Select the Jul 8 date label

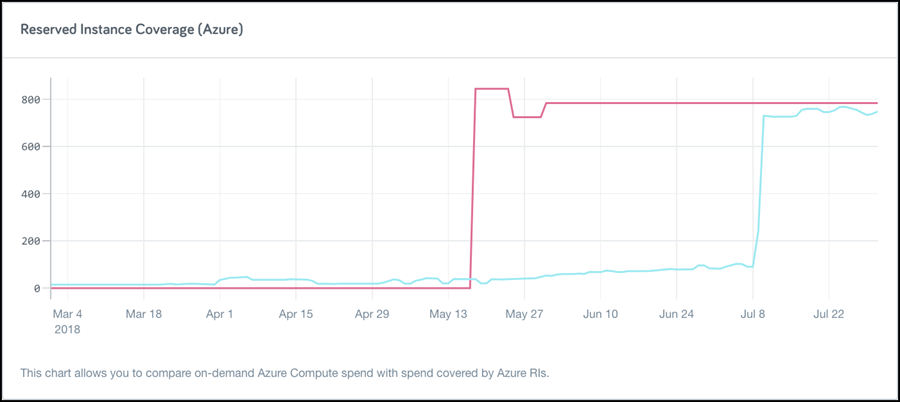tap(752, 314)
